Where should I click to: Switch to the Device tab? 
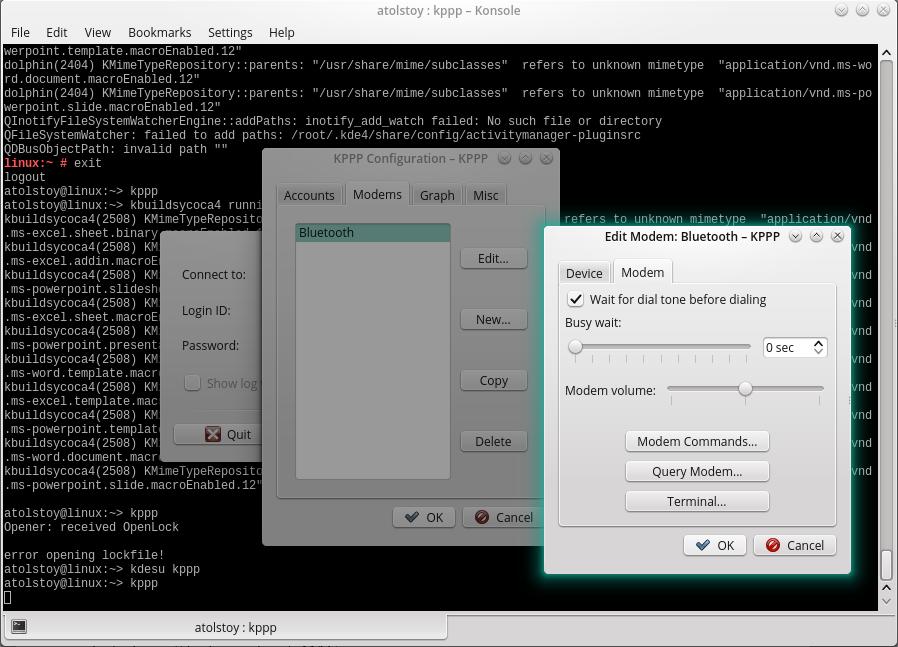(x=584, y=273)
